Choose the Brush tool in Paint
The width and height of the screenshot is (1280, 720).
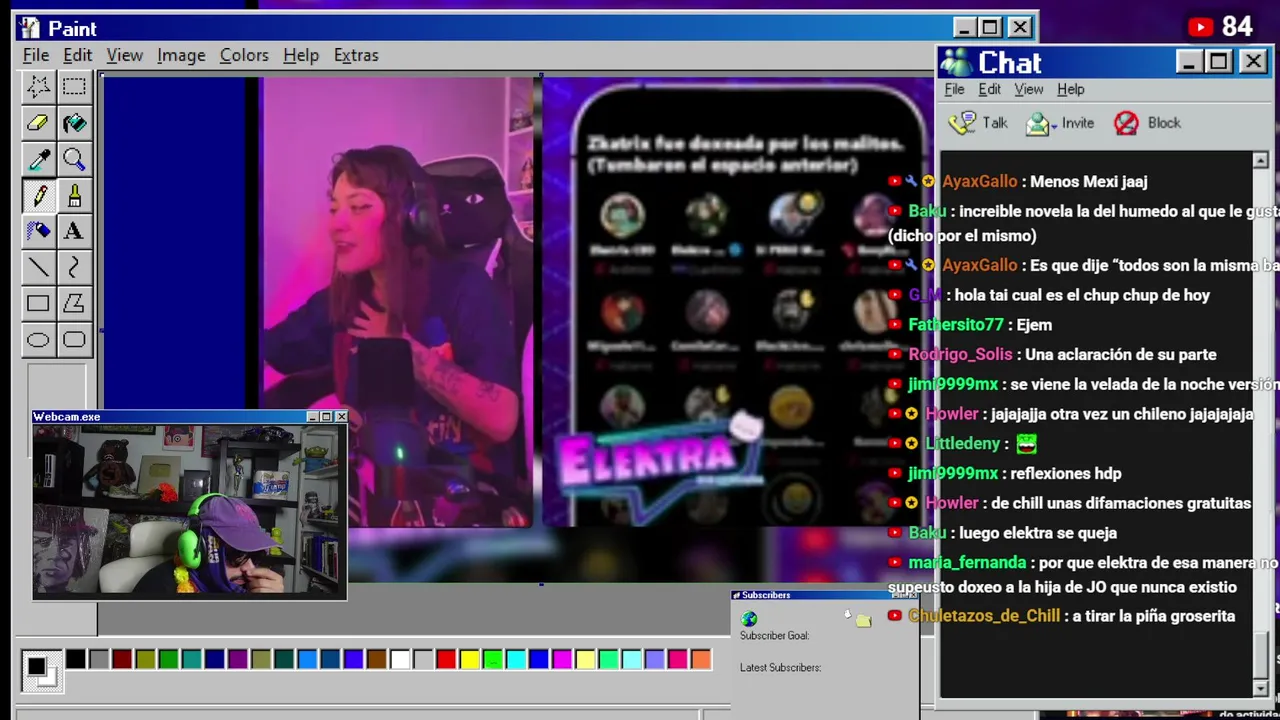coord(74,195)
